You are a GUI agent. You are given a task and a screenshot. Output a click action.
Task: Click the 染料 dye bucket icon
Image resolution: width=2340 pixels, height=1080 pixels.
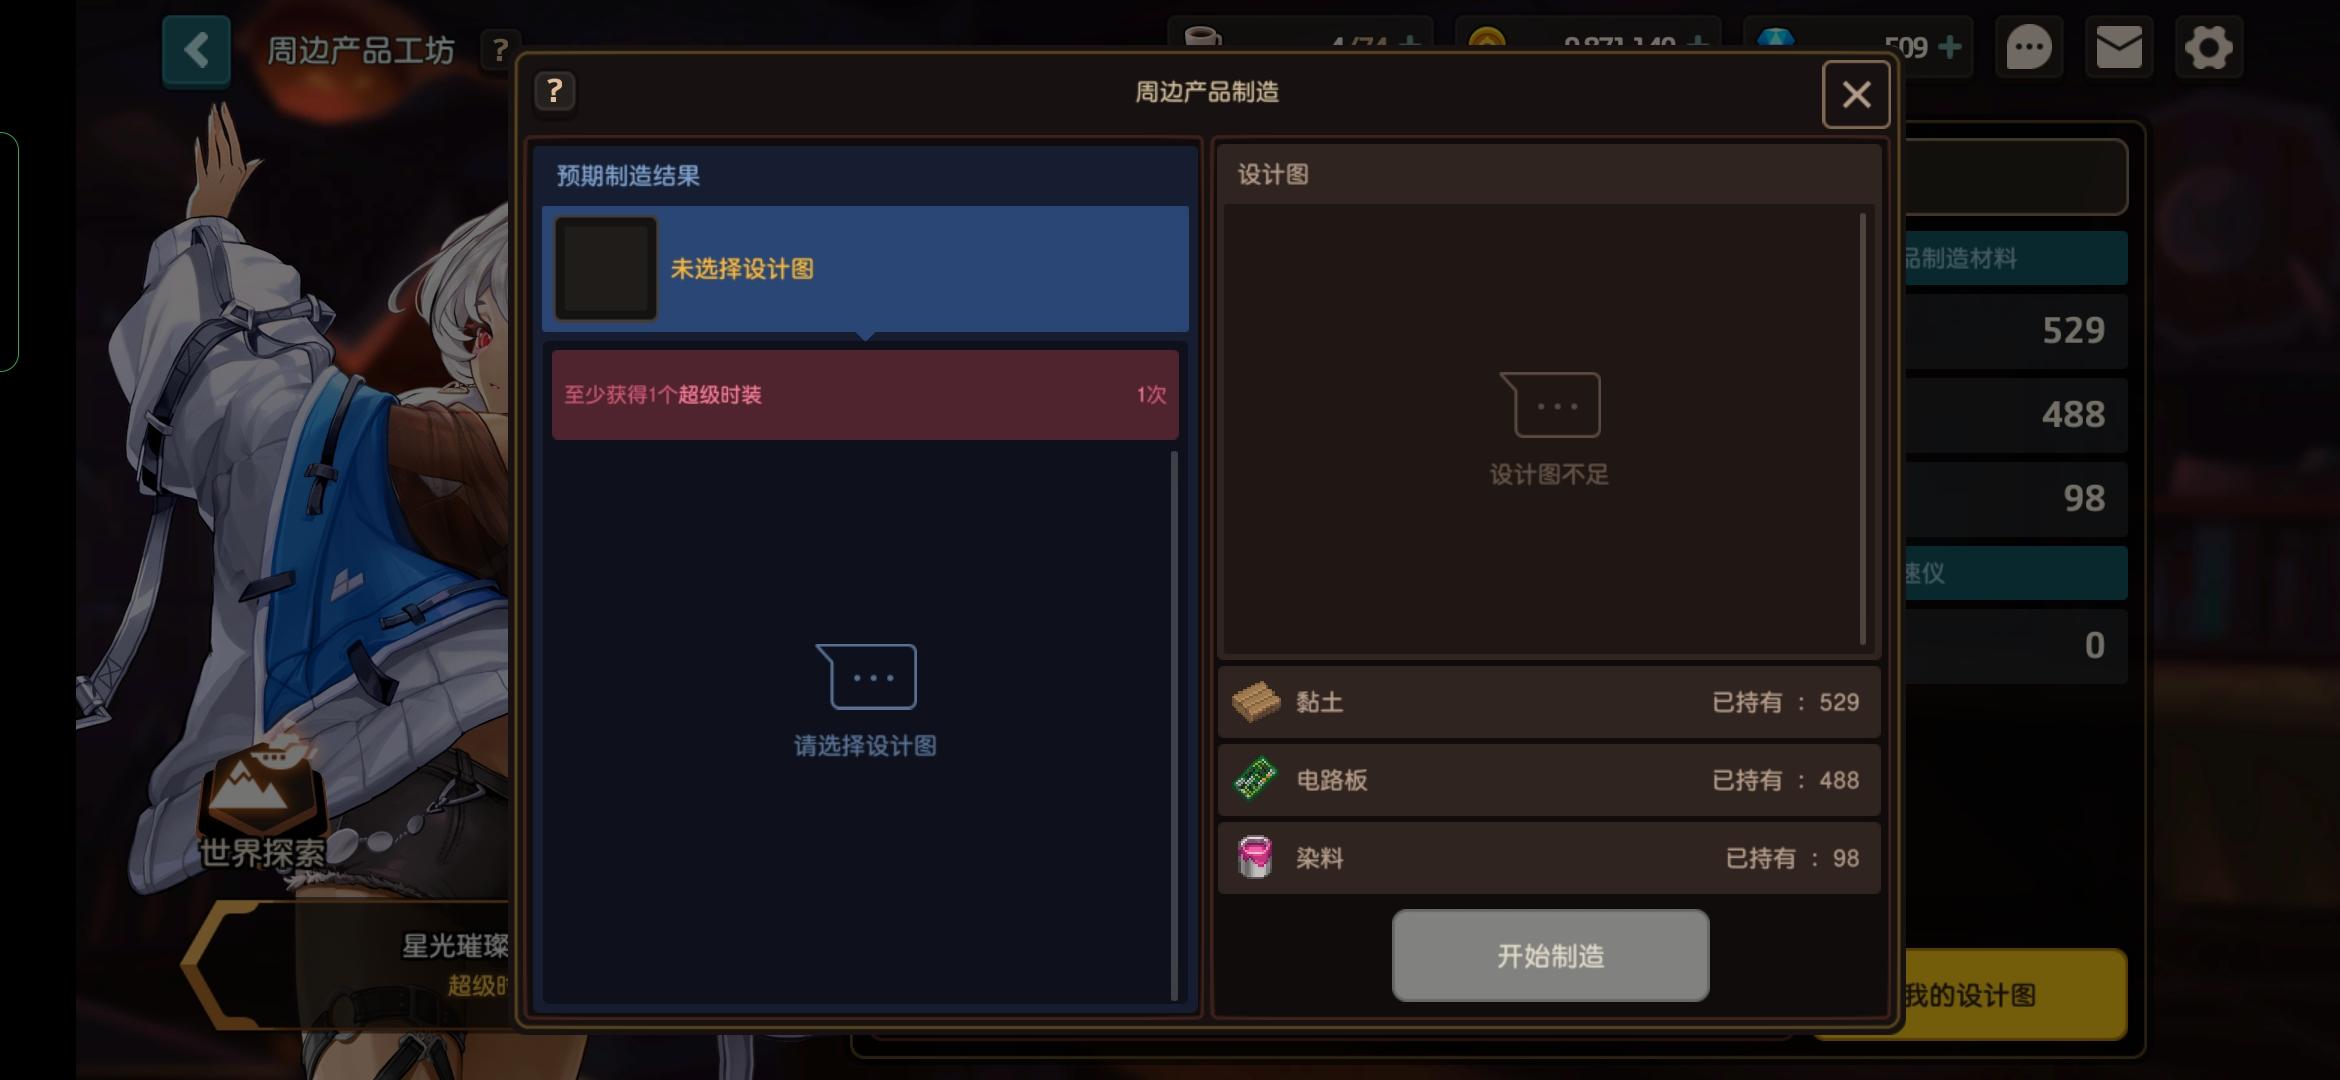tap(1255, 857)
